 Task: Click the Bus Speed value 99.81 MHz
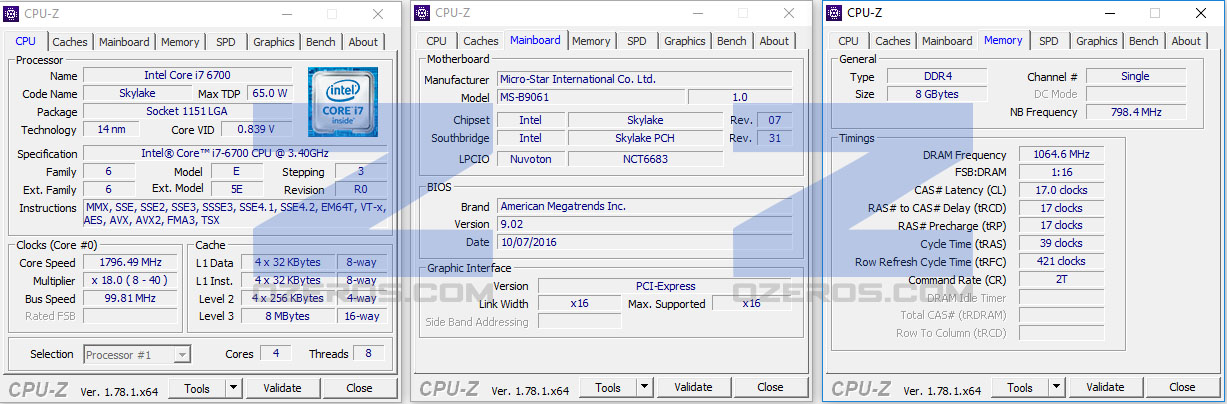pos(132,299)
